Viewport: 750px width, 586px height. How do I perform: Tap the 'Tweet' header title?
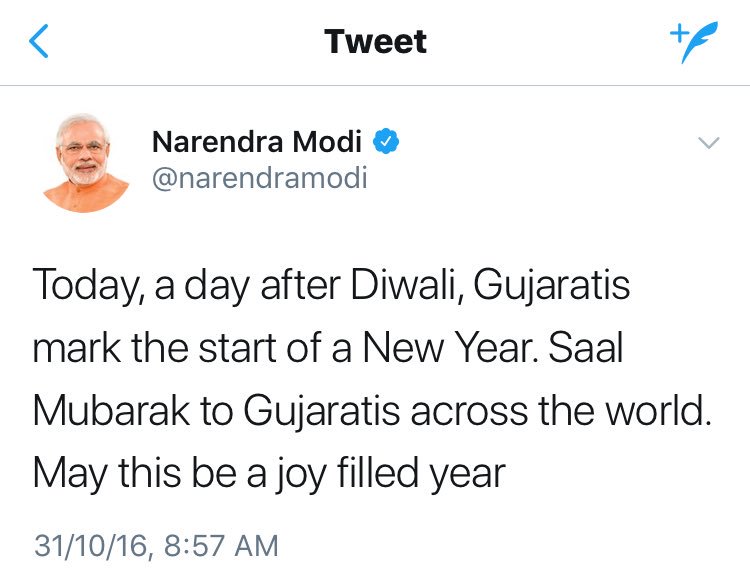pos(375,42)
